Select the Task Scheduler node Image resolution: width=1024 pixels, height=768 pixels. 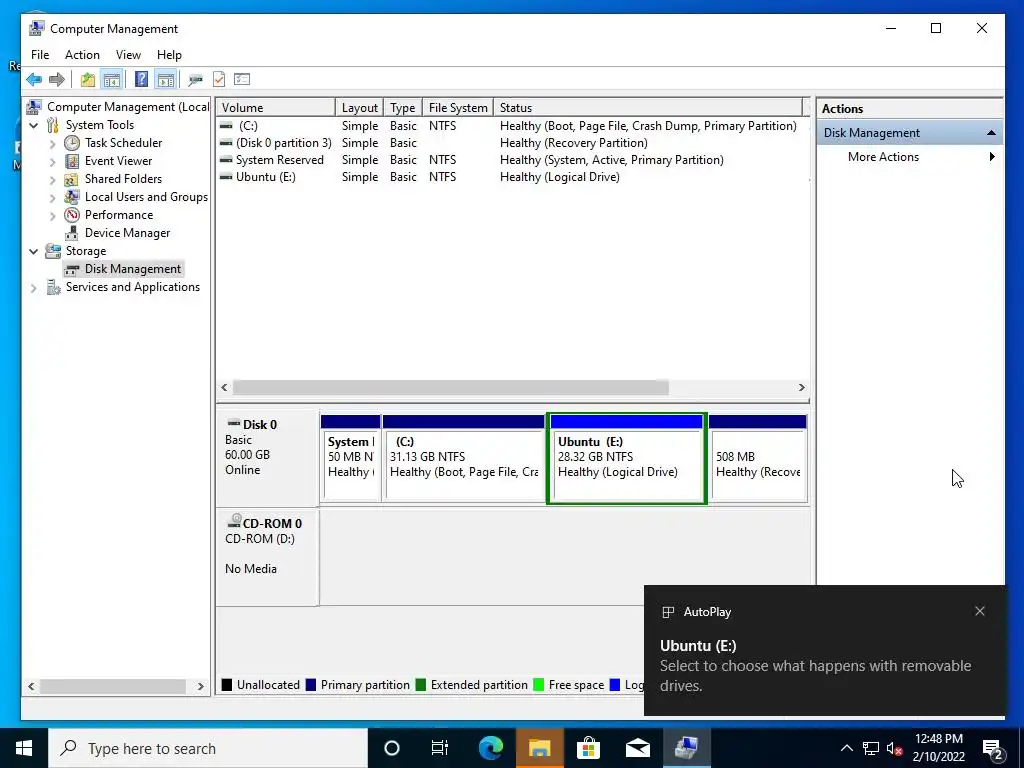(123, 143)
